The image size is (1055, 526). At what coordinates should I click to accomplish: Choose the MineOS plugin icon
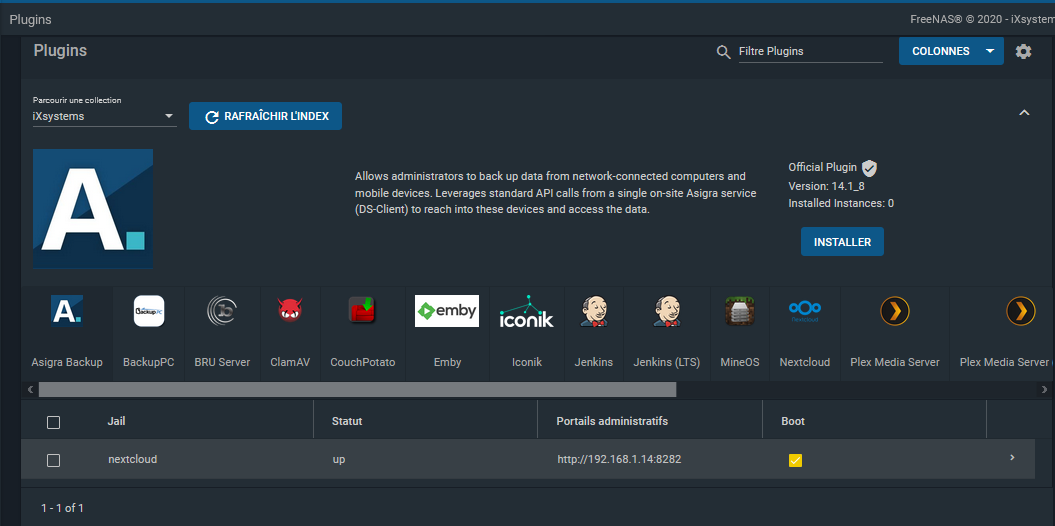coord(739,312)
